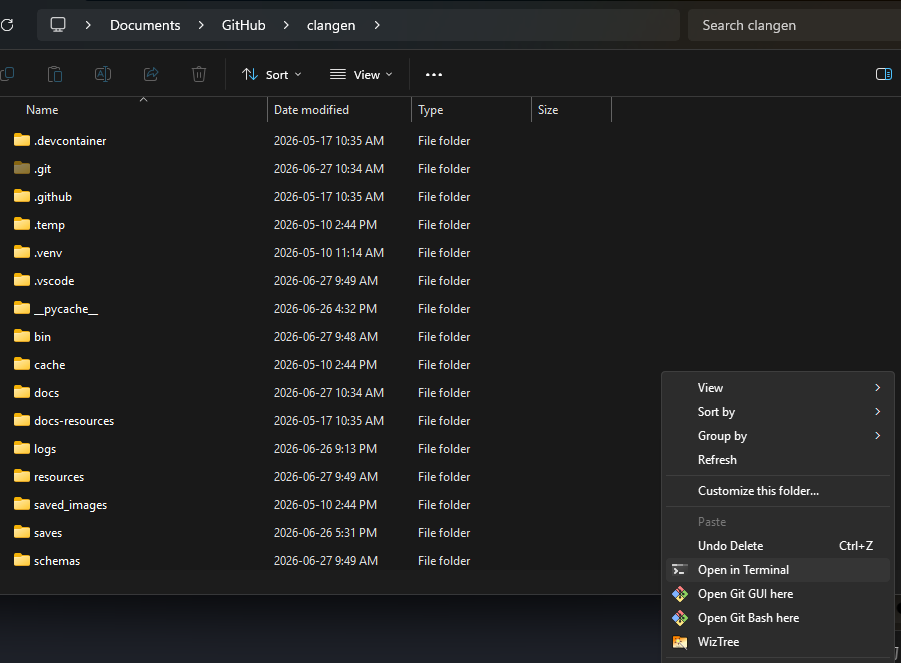Screen dimensions: 901x663
Task: Expand chevron after the monitor icon
Action: (x=88, y=25)
